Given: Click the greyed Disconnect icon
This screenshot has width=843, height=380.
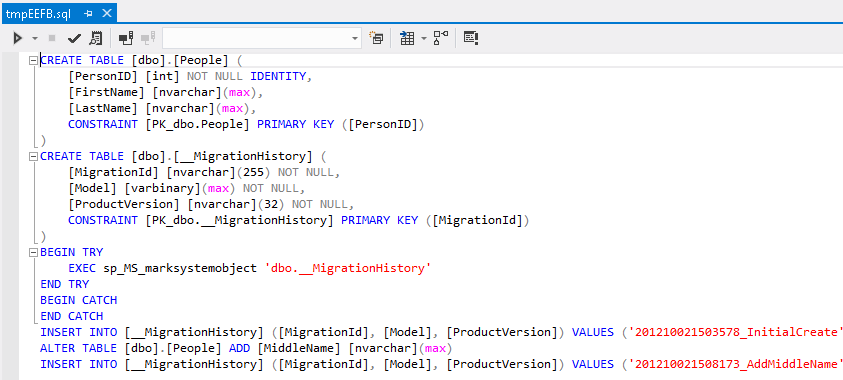Looking at the screenshot, I should (x=148, y=38).
